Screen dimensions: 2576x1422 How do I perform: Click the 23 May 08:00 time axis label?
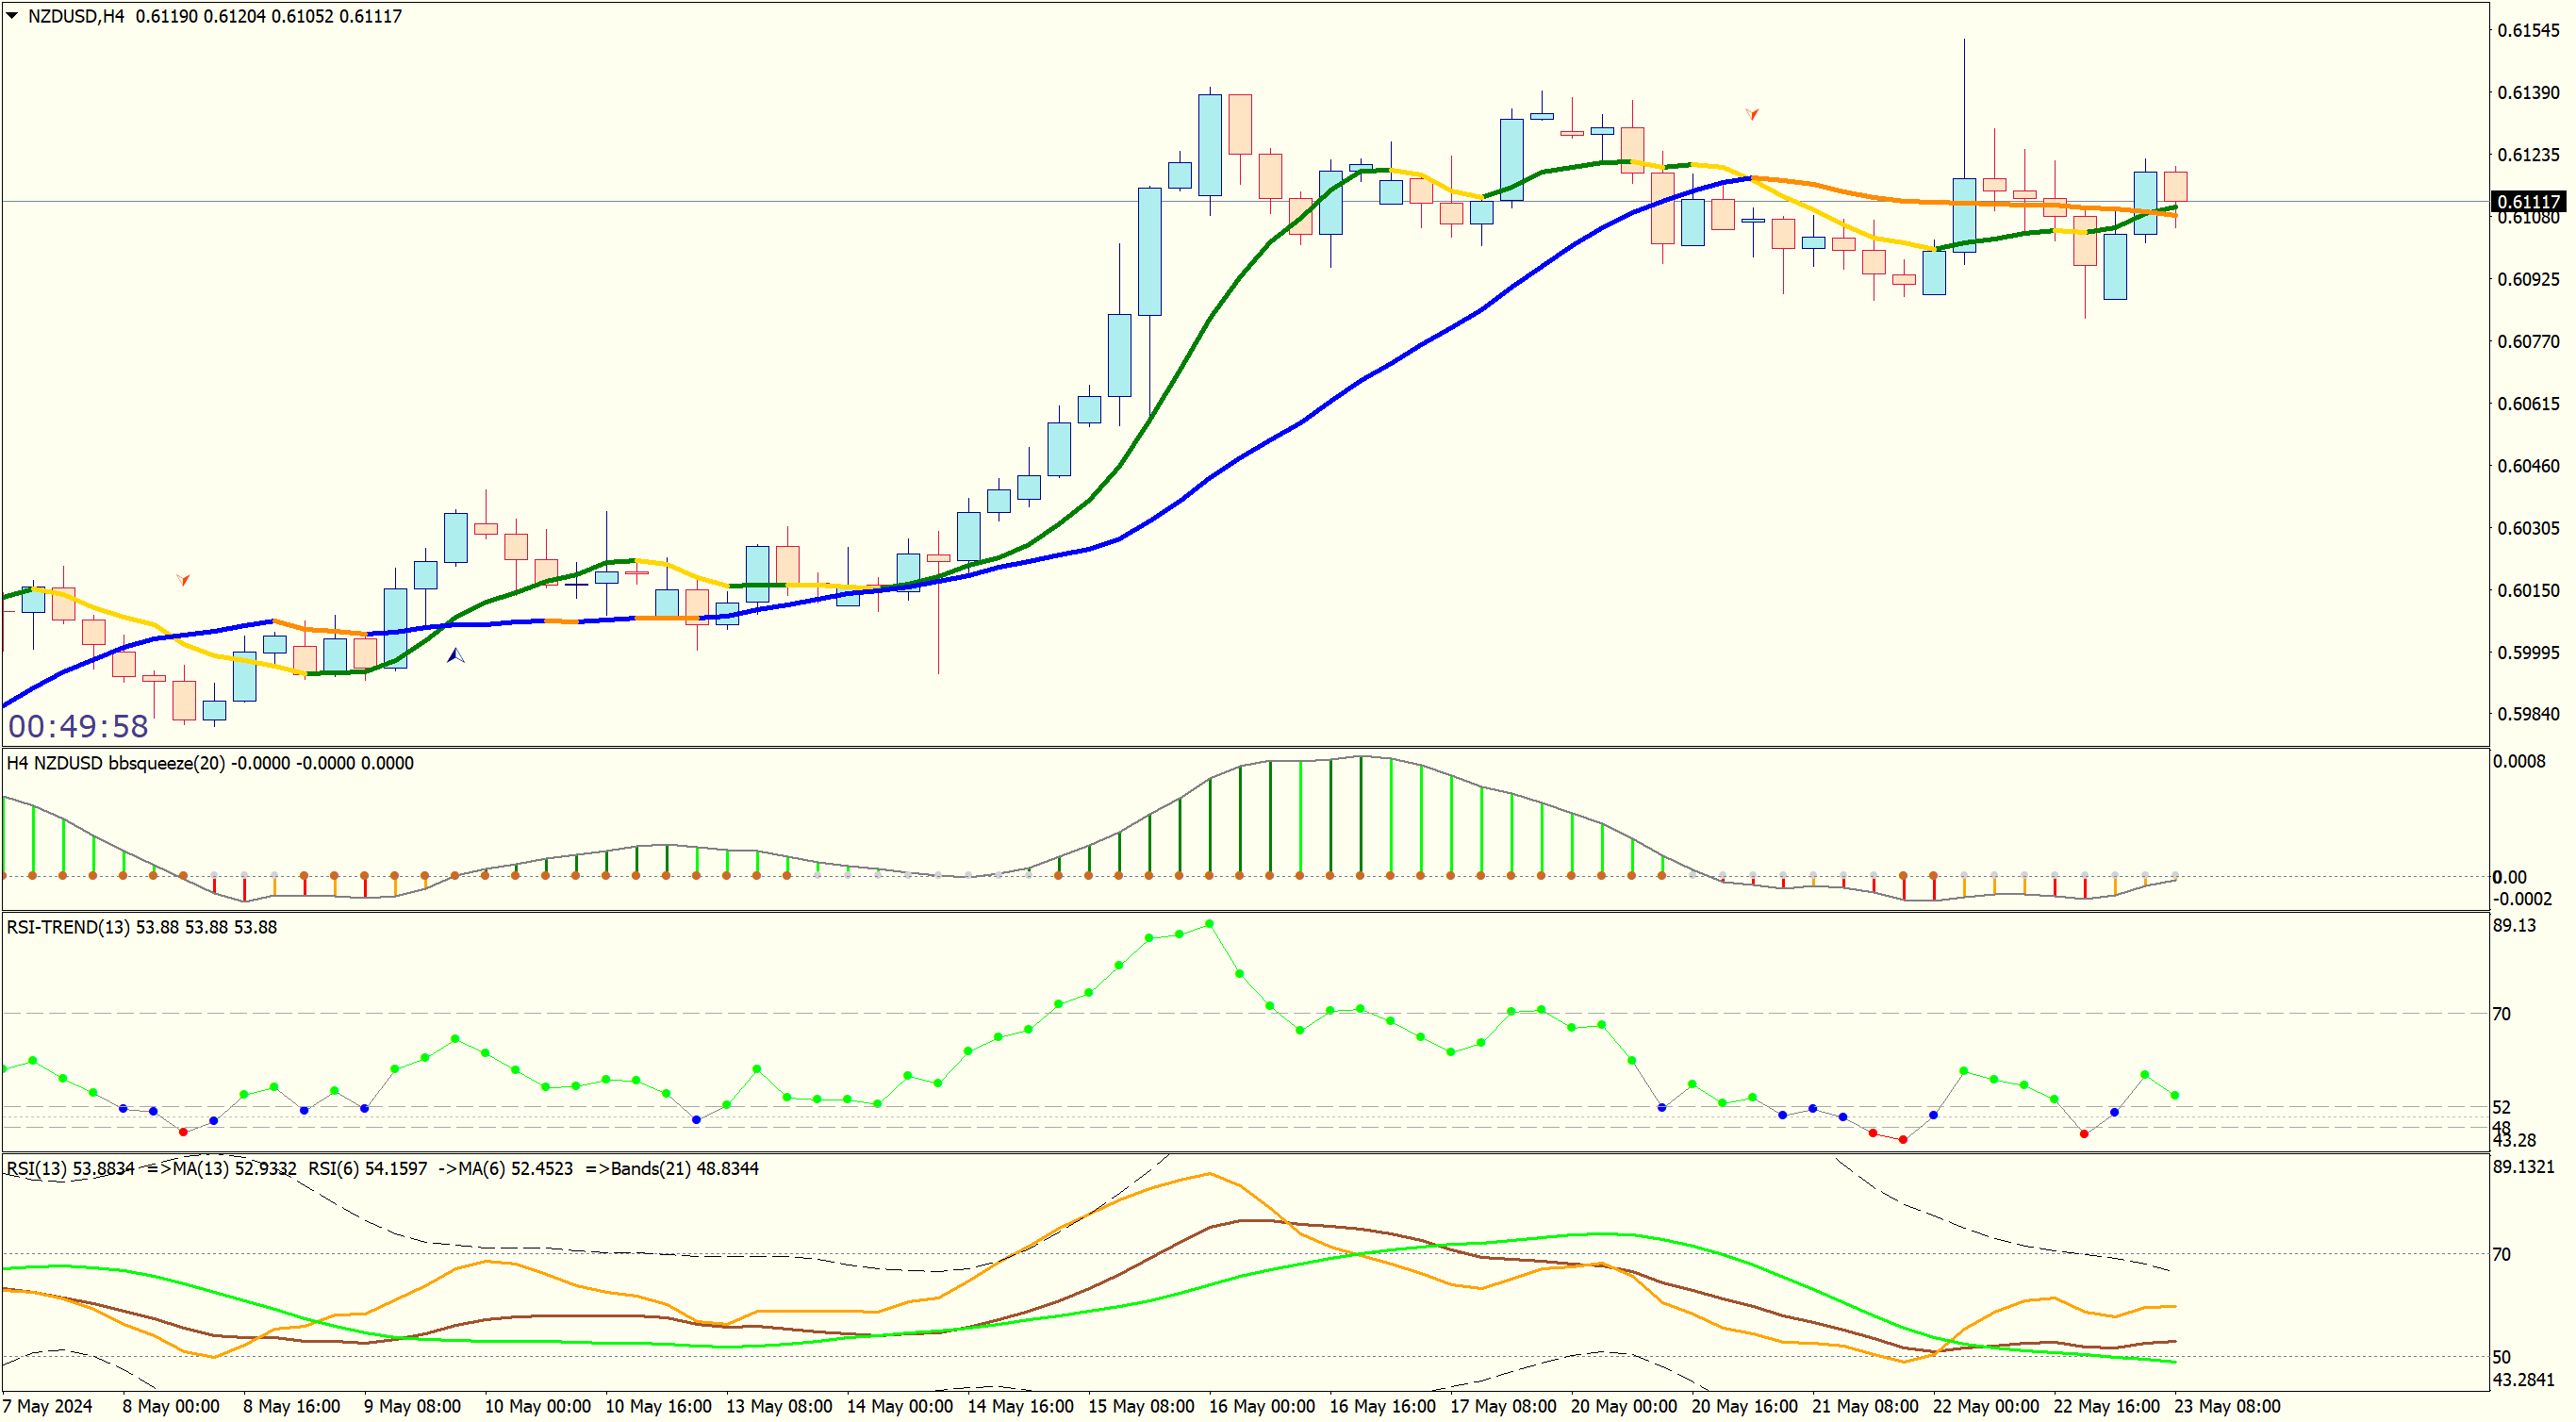pyautogui.click(x=2227, y=1406)
